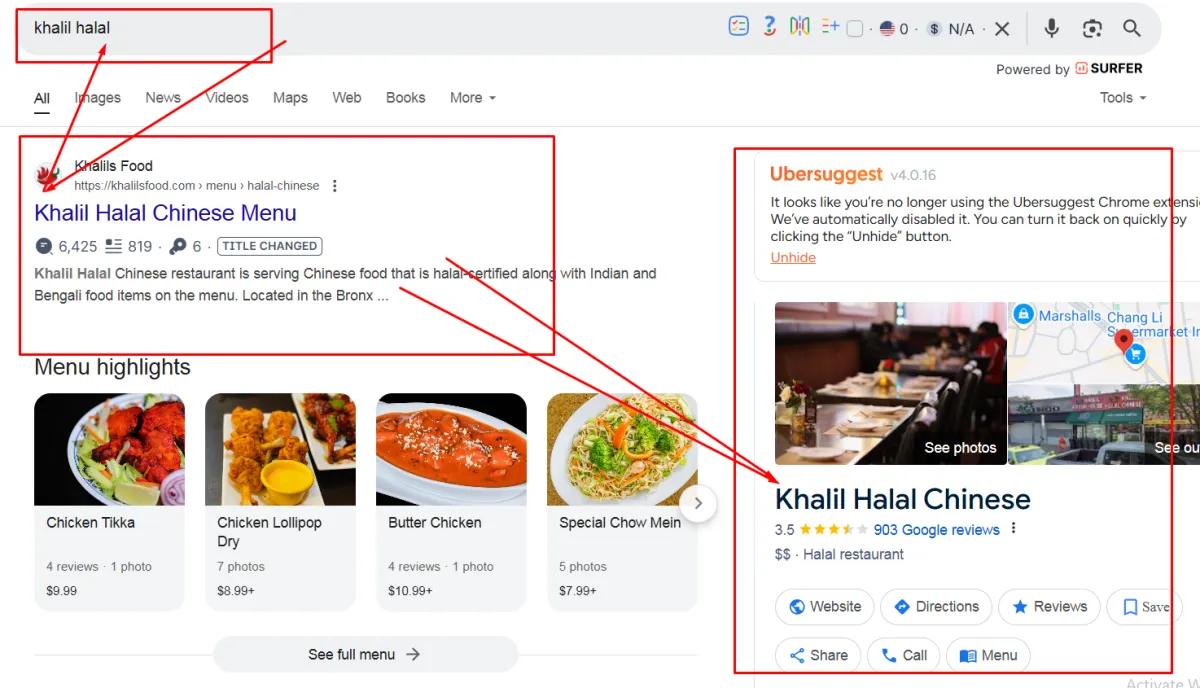
Task: Save the place with the Save button
Action: (1145, 607)
